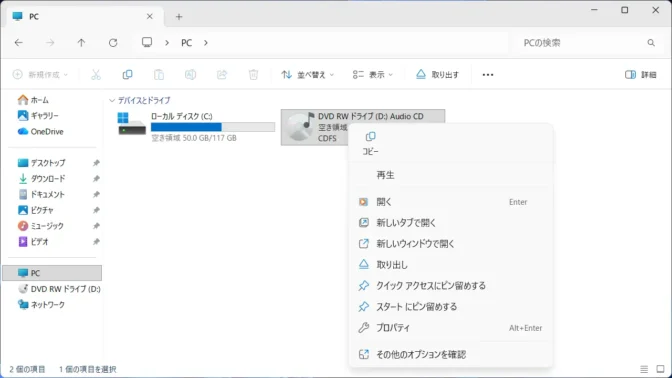
Task: Click the Copy toolbar icon
Action: point(127,75)
